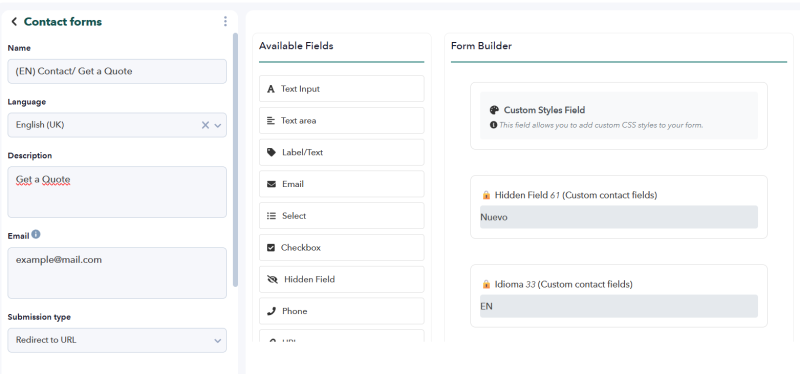The height and width of the screenshot is (374, 800).
Task: Click the Form Builder heading
Action: point(481,46)
